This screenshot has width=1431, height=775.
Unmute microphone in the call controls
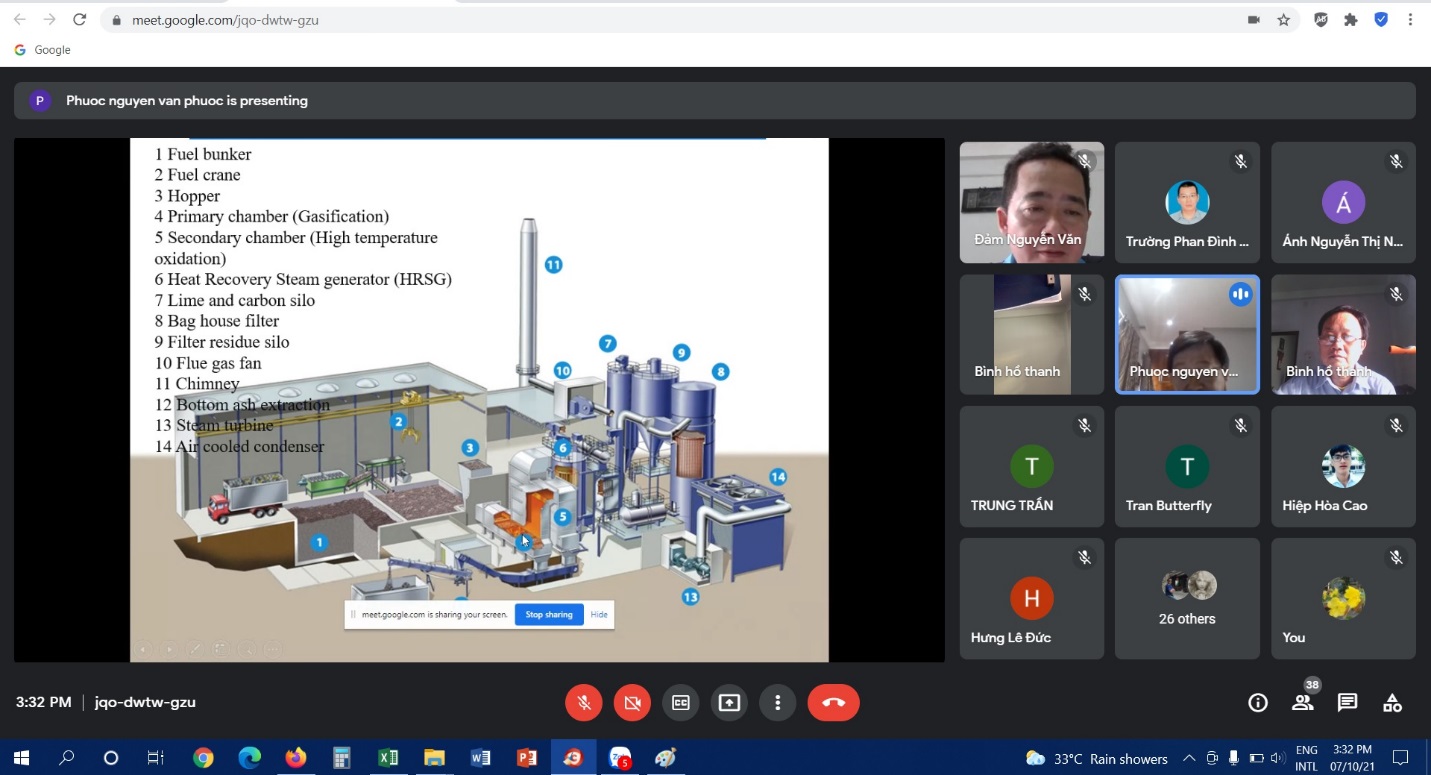click(x=584, y=703)
